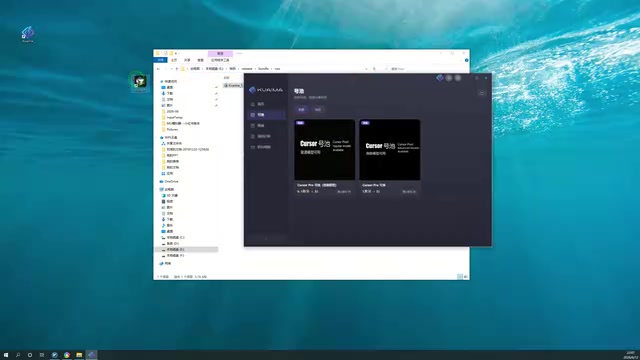Open 应用程序工具 tab in Explorer ribbon

220,60
